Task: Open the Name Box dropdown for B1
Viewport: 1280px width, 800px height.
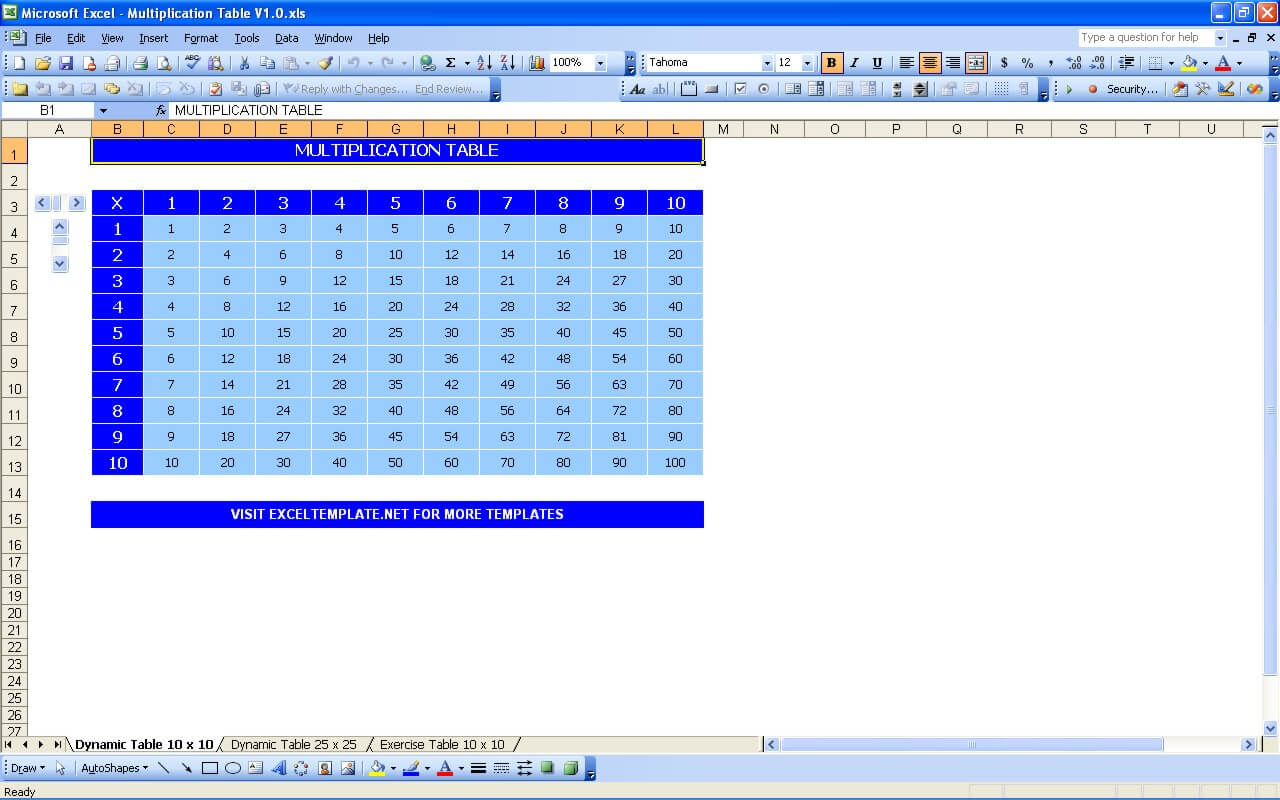Action: (102, 111)
